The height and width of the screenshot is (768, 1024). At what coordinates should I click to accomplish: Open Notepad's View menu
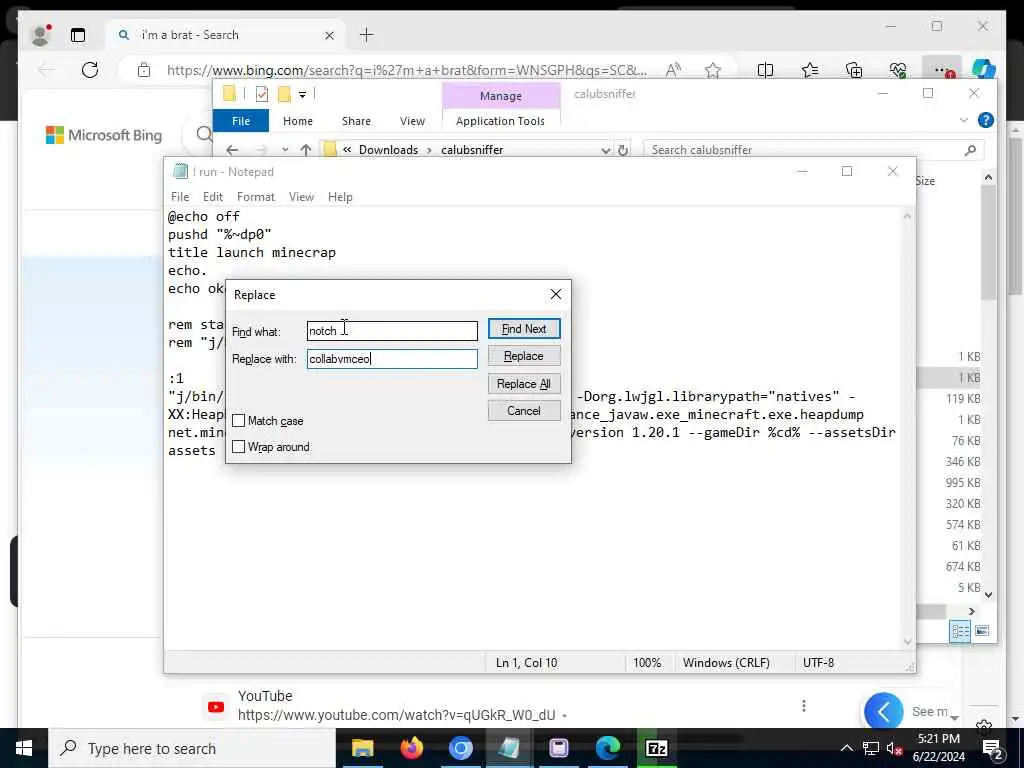[x=301, y=197]
